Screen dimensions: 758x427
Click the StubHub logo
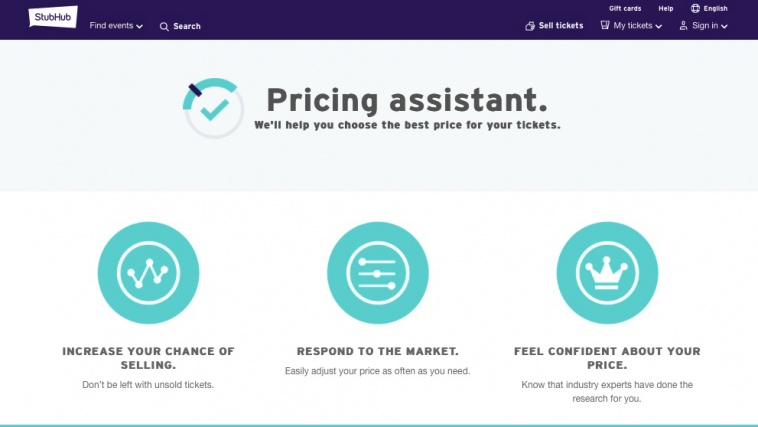pos(53,17)
